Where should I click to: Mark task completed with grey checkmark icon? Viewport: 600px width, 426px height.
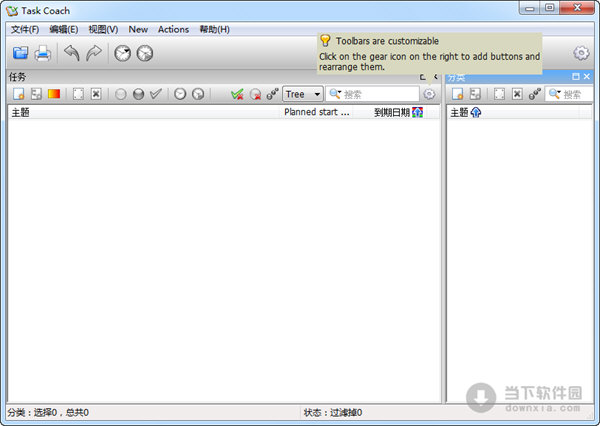156,93
